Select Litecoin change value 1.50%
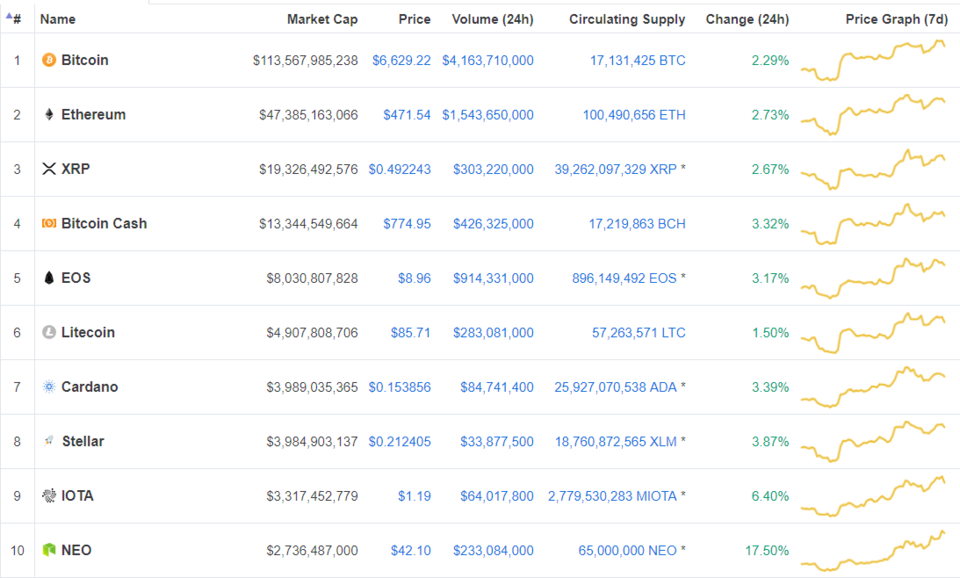The height and width of the screenshot is (578, 960). (770, 333)
